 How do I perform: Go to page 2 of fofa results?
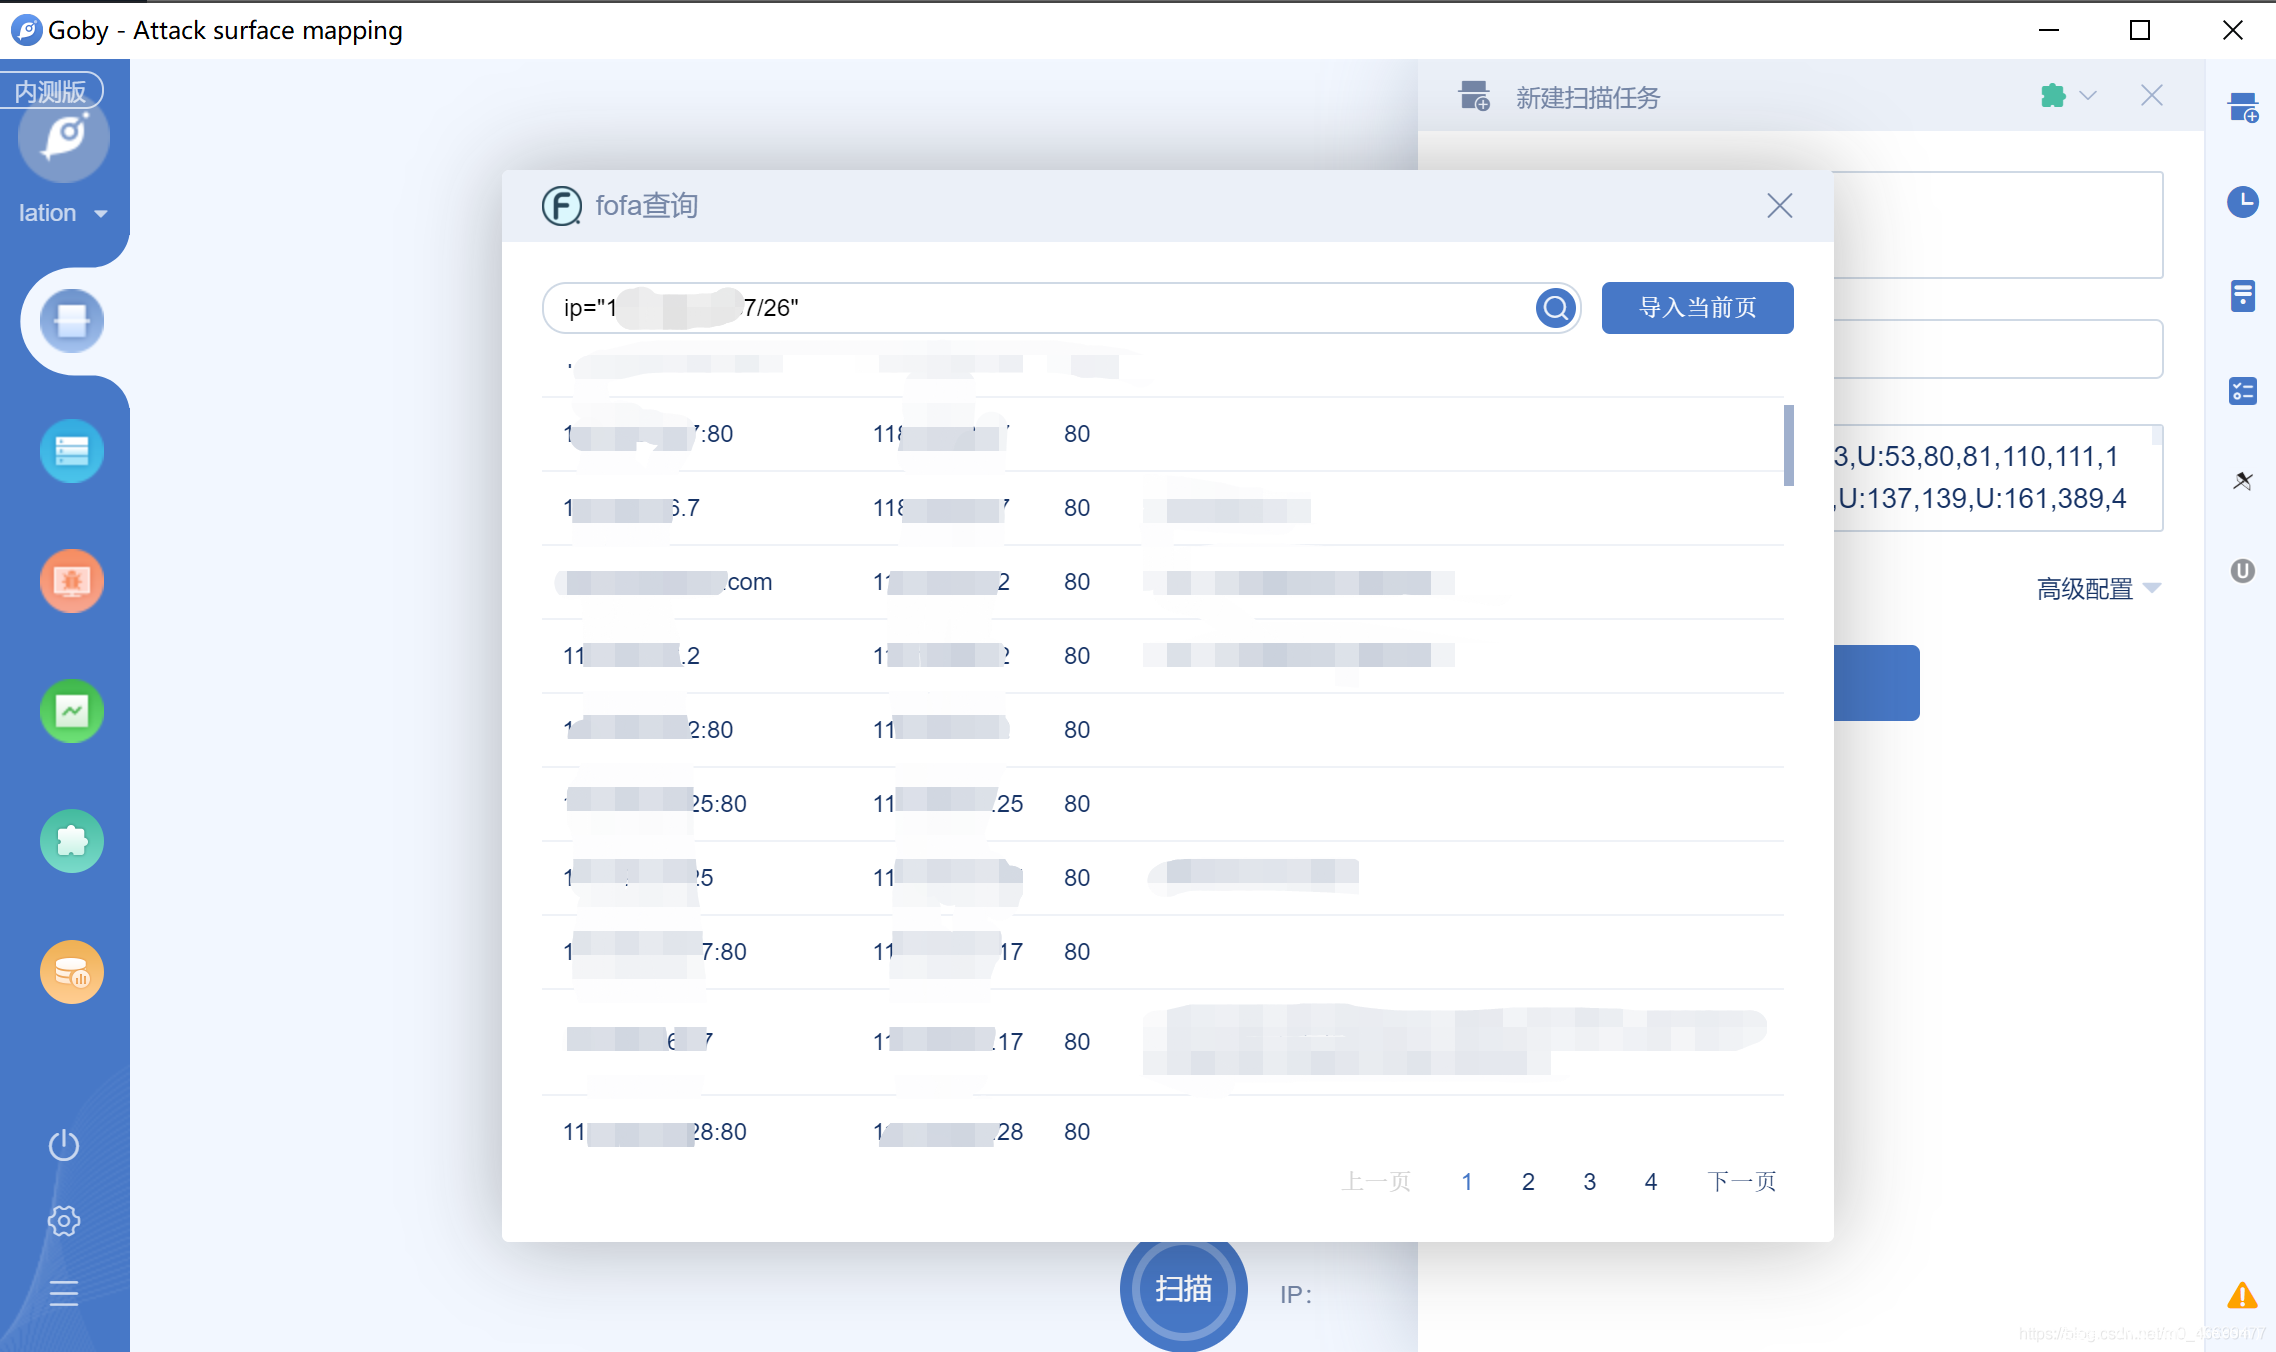click(x=1528, y=1182)
